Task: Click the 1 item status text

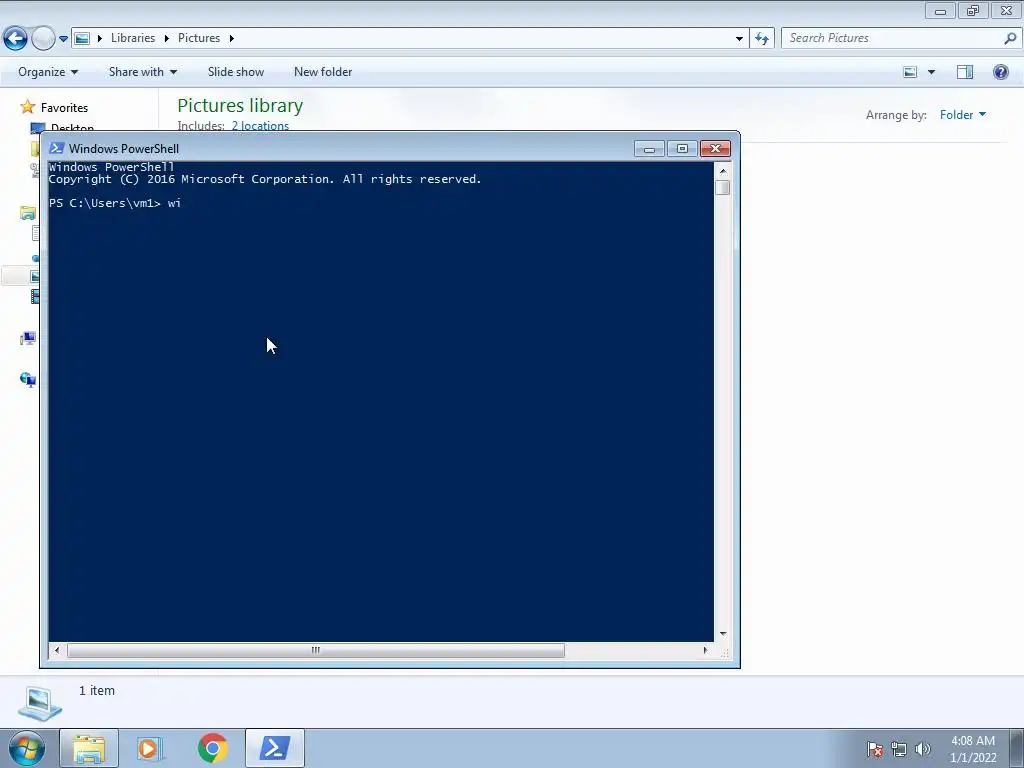Action: pos(97,690)
